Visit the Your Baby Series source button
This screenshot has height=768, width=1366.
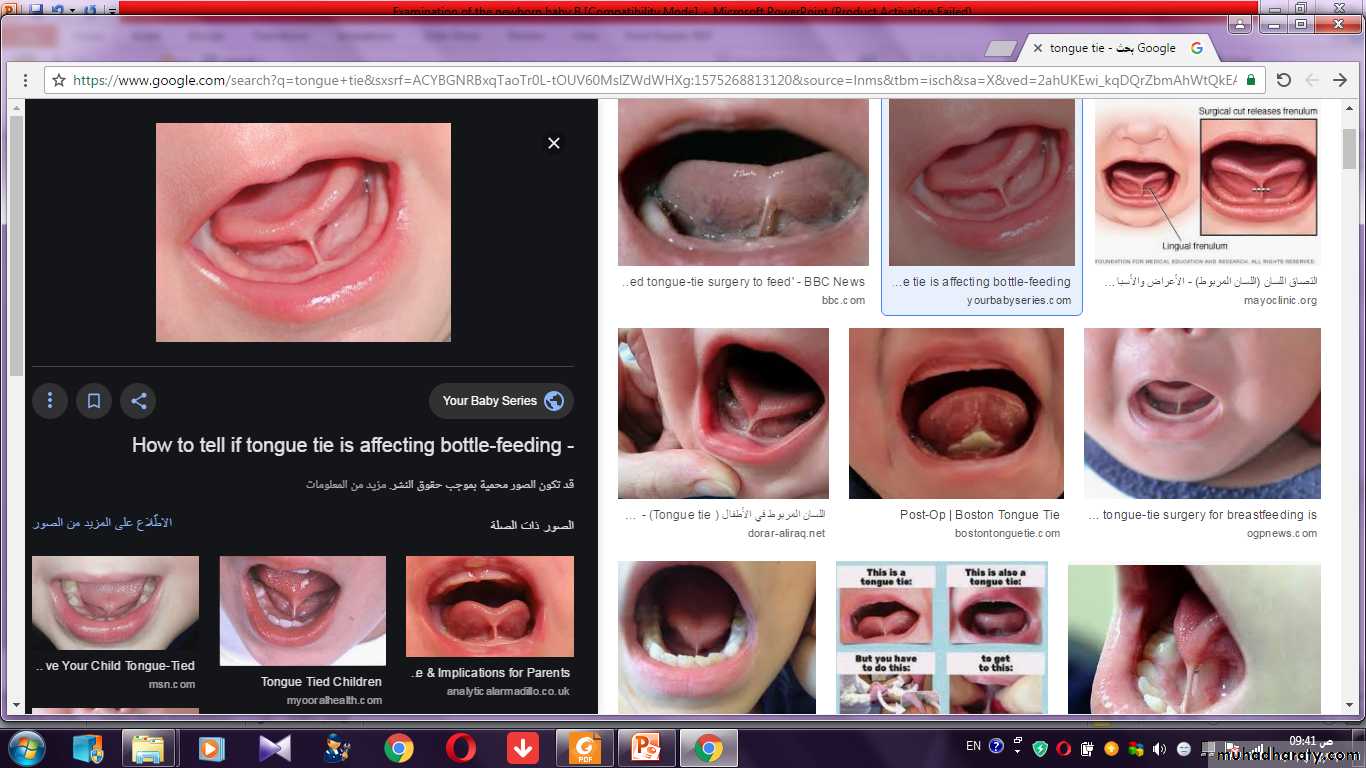pos(502,401)
